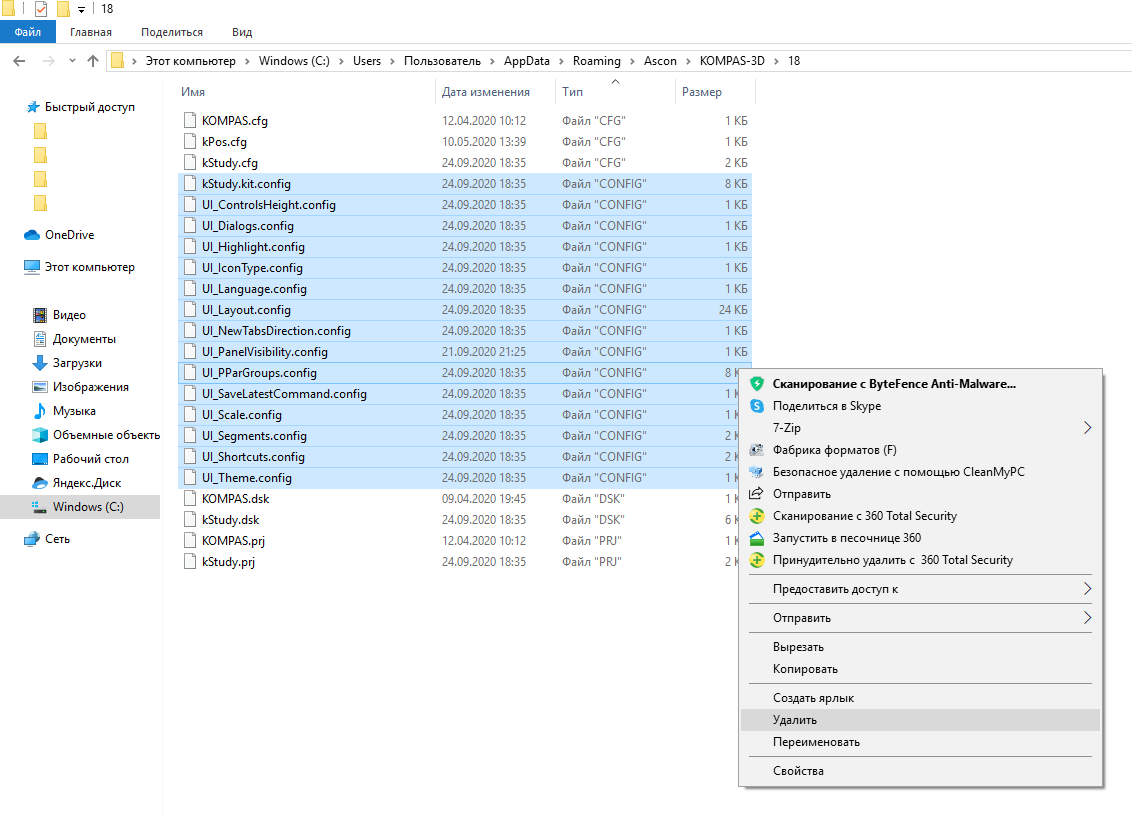The image size is (1132, 819).
Task: Navigate to Этот компьютер in address bar
Action: click(x=191, y=61)
